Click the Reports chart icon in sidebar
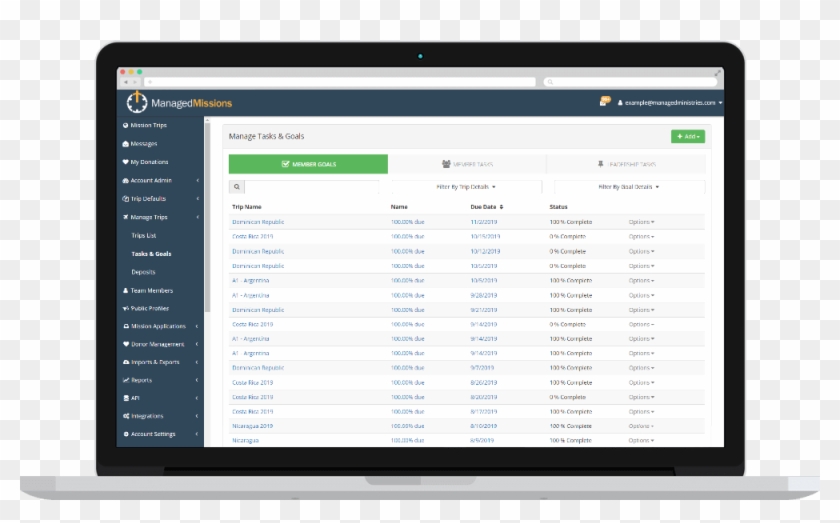Image resolution: width=840 pixels, height=523 pixels. pyautogui.click(x=125, y=380)
